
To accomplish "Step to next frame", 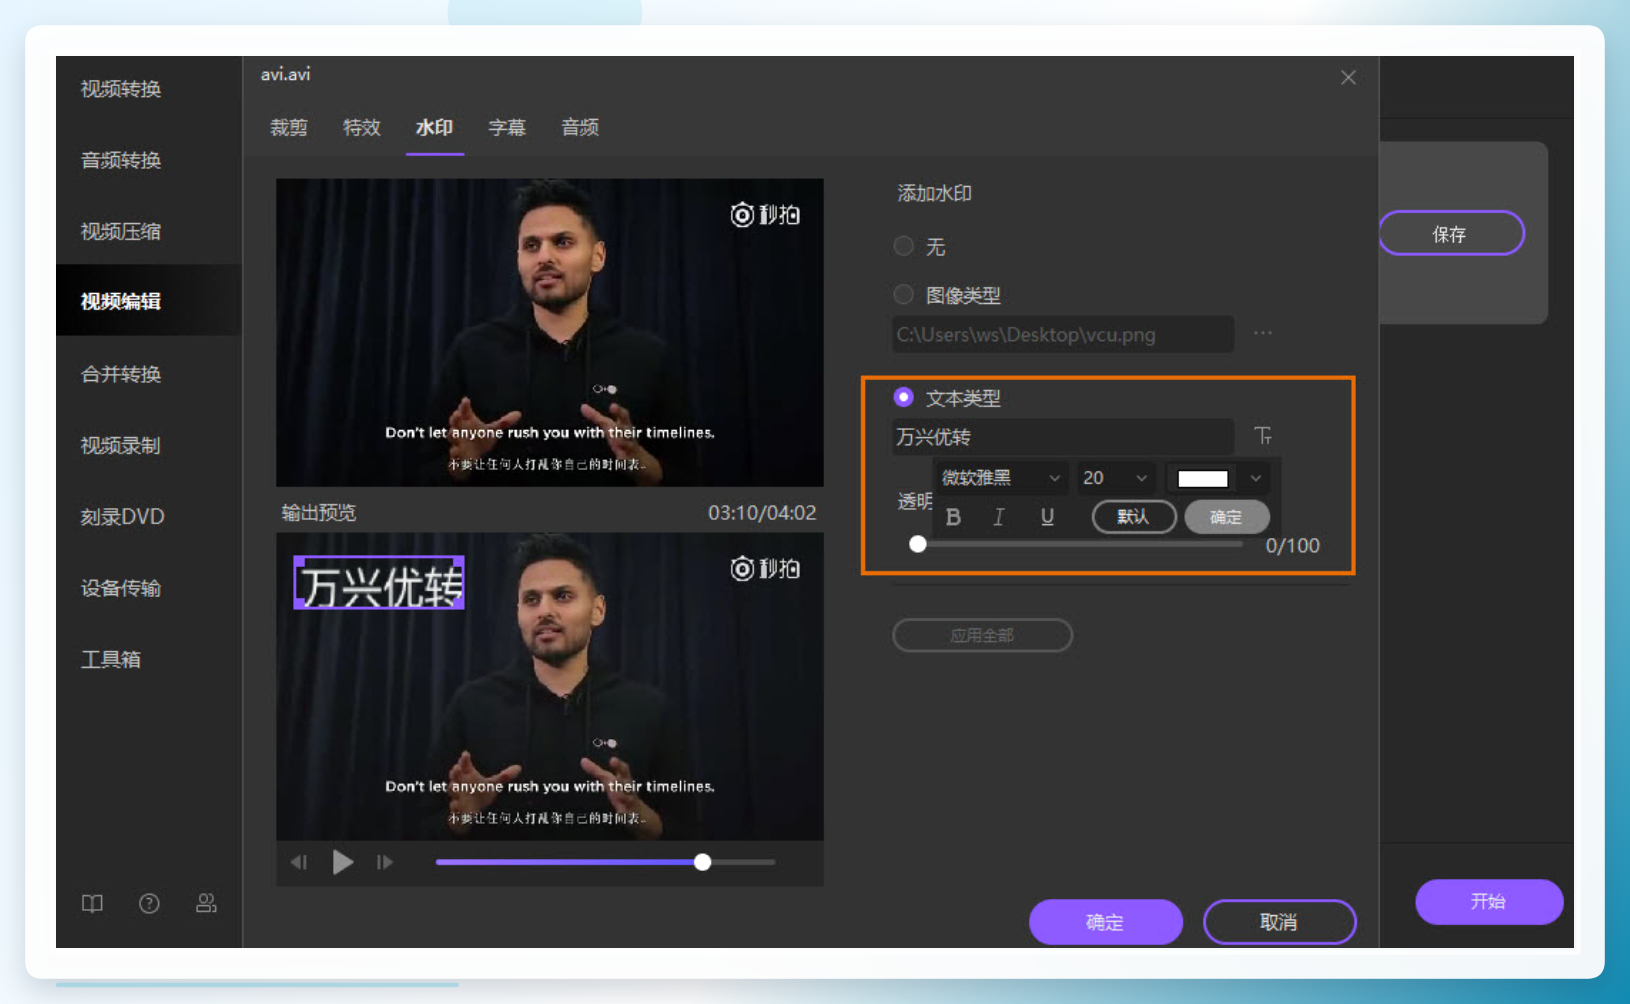I will (x=385, y=862).
